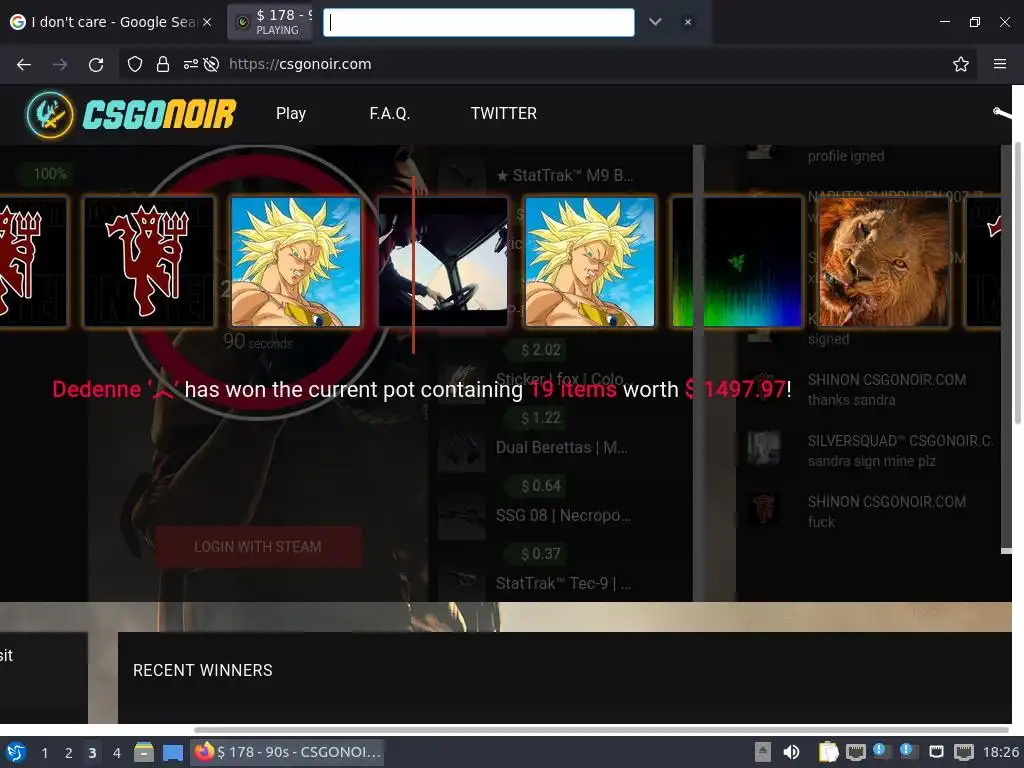The height and width of the screenshot is (768, 1024).
Task: Switch to I don't care Google Search tab
Action: click(110, 22)
